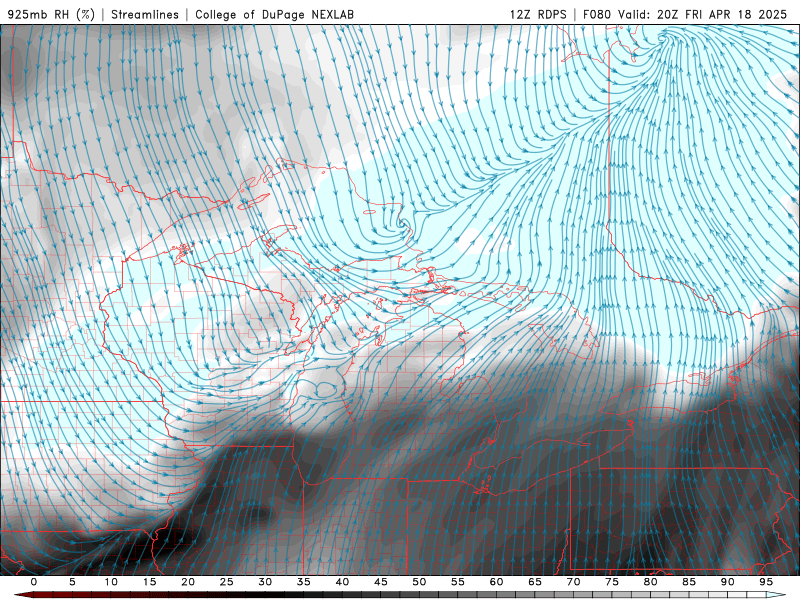Viewport: 800px width, 600px height.
Task: Click the scale number "85"
Action: (689, 582)
